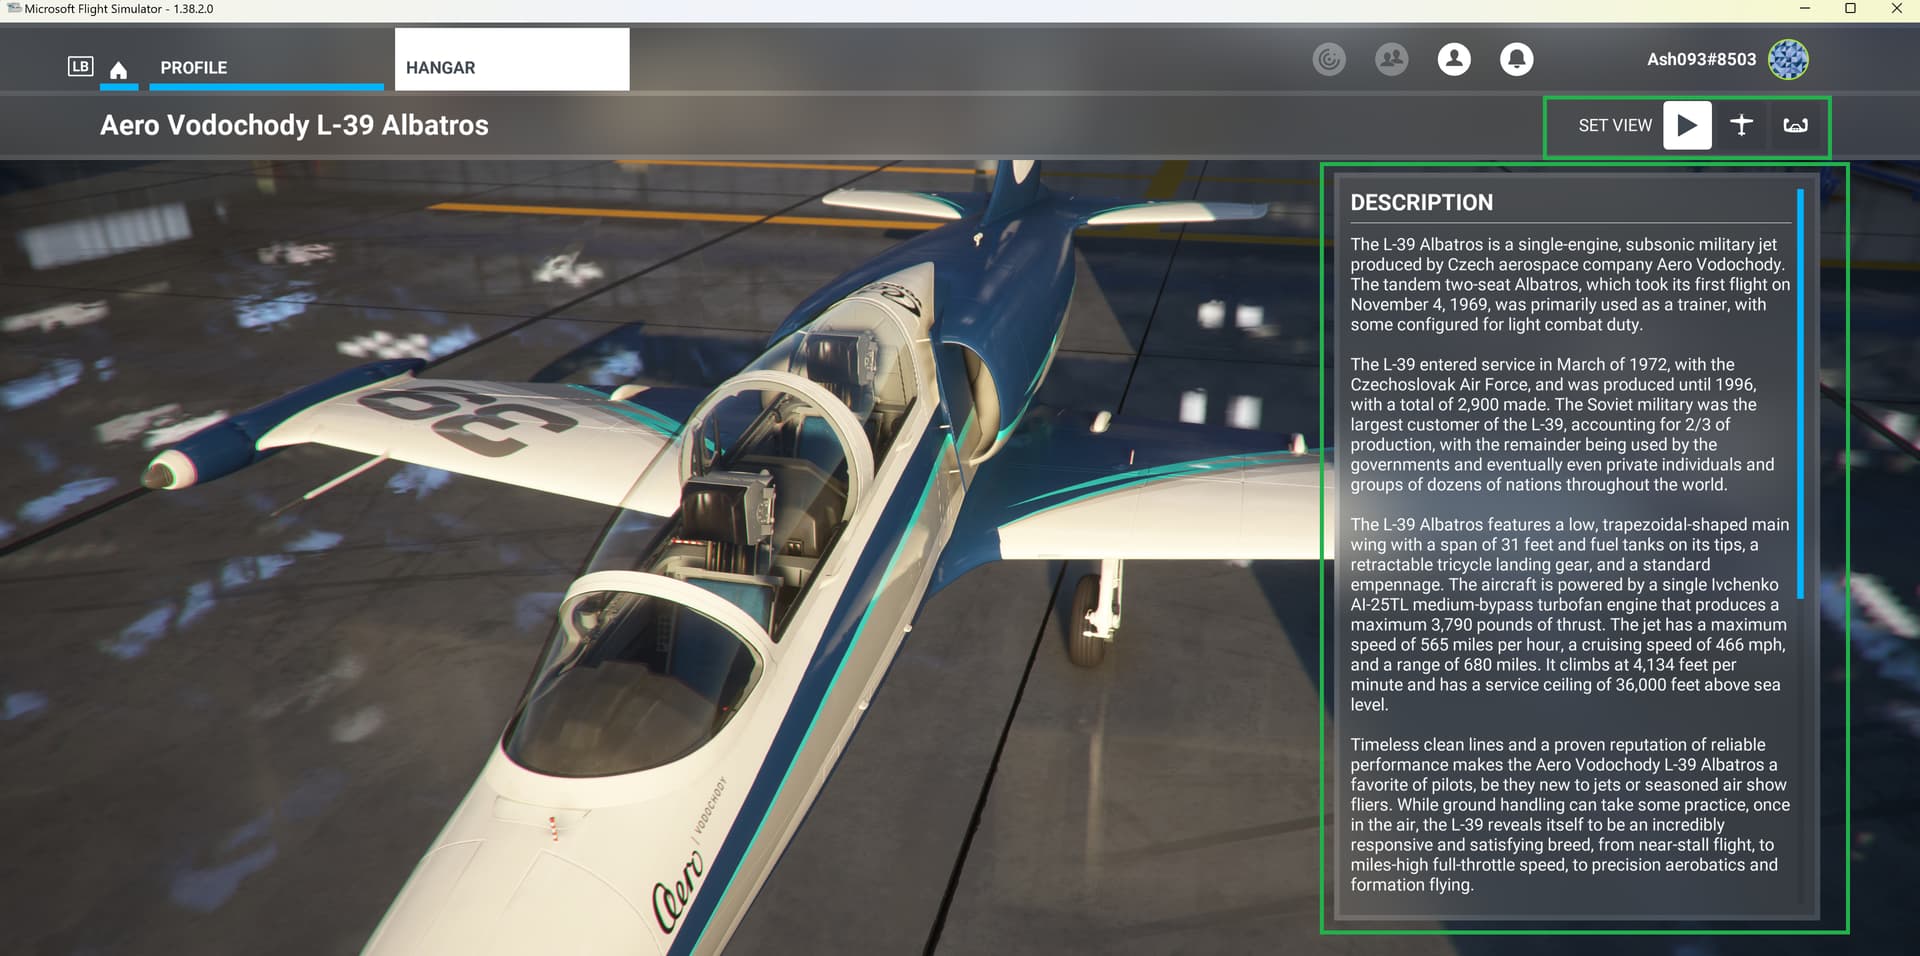
Task: Switch to cockpit interior view icon
Action: [1795, 125]
